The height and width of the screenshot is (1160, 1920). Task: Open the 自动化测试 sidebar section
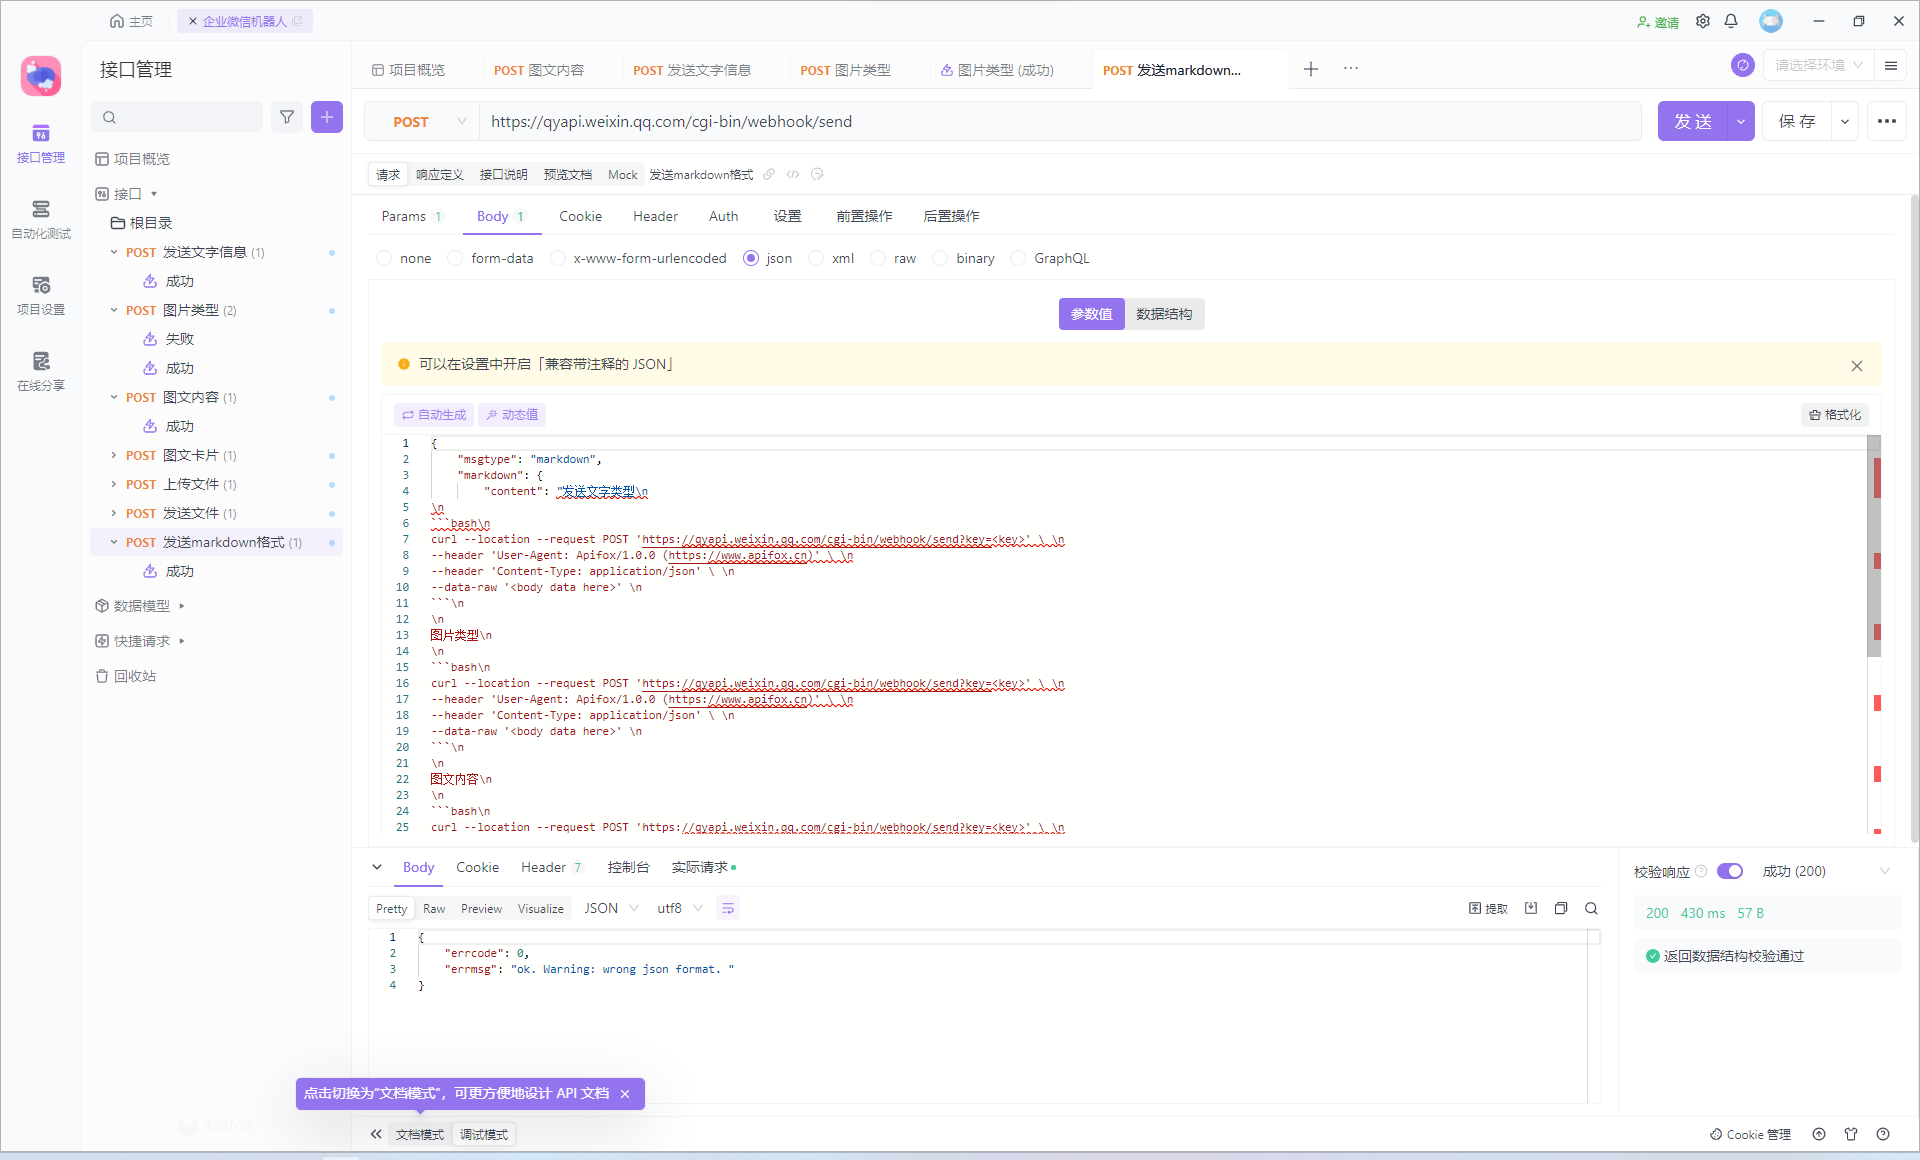(41, 220)
